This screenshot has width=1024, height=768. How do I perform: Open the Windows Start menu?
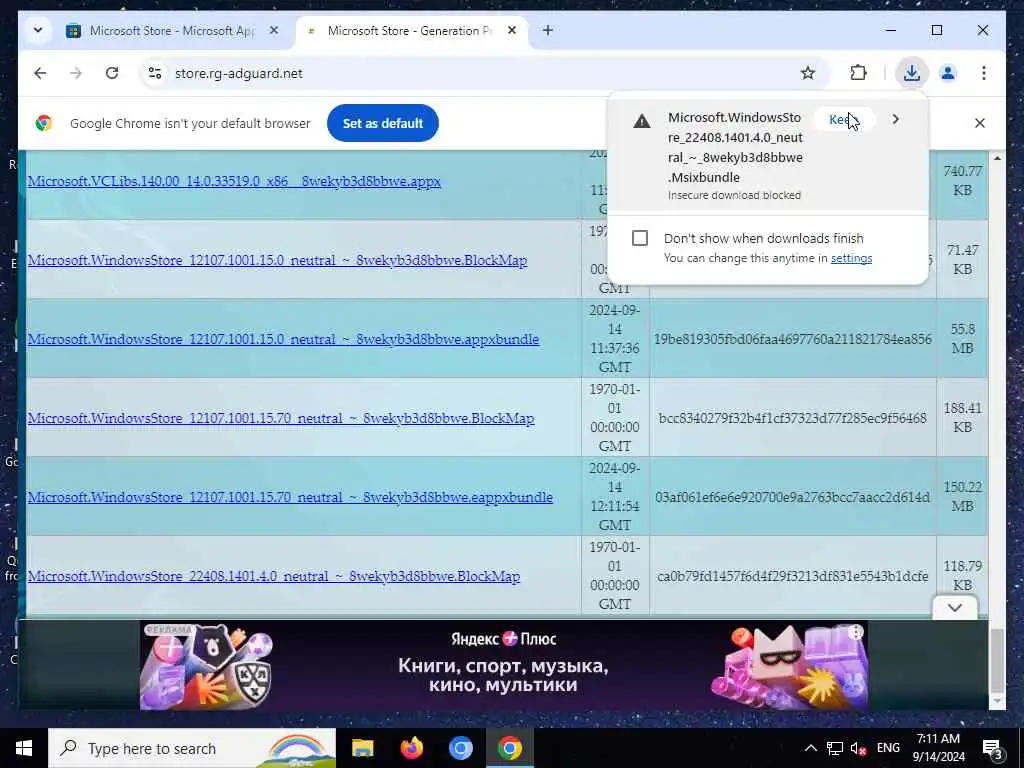pyautogui.click(x=24, y=748)
